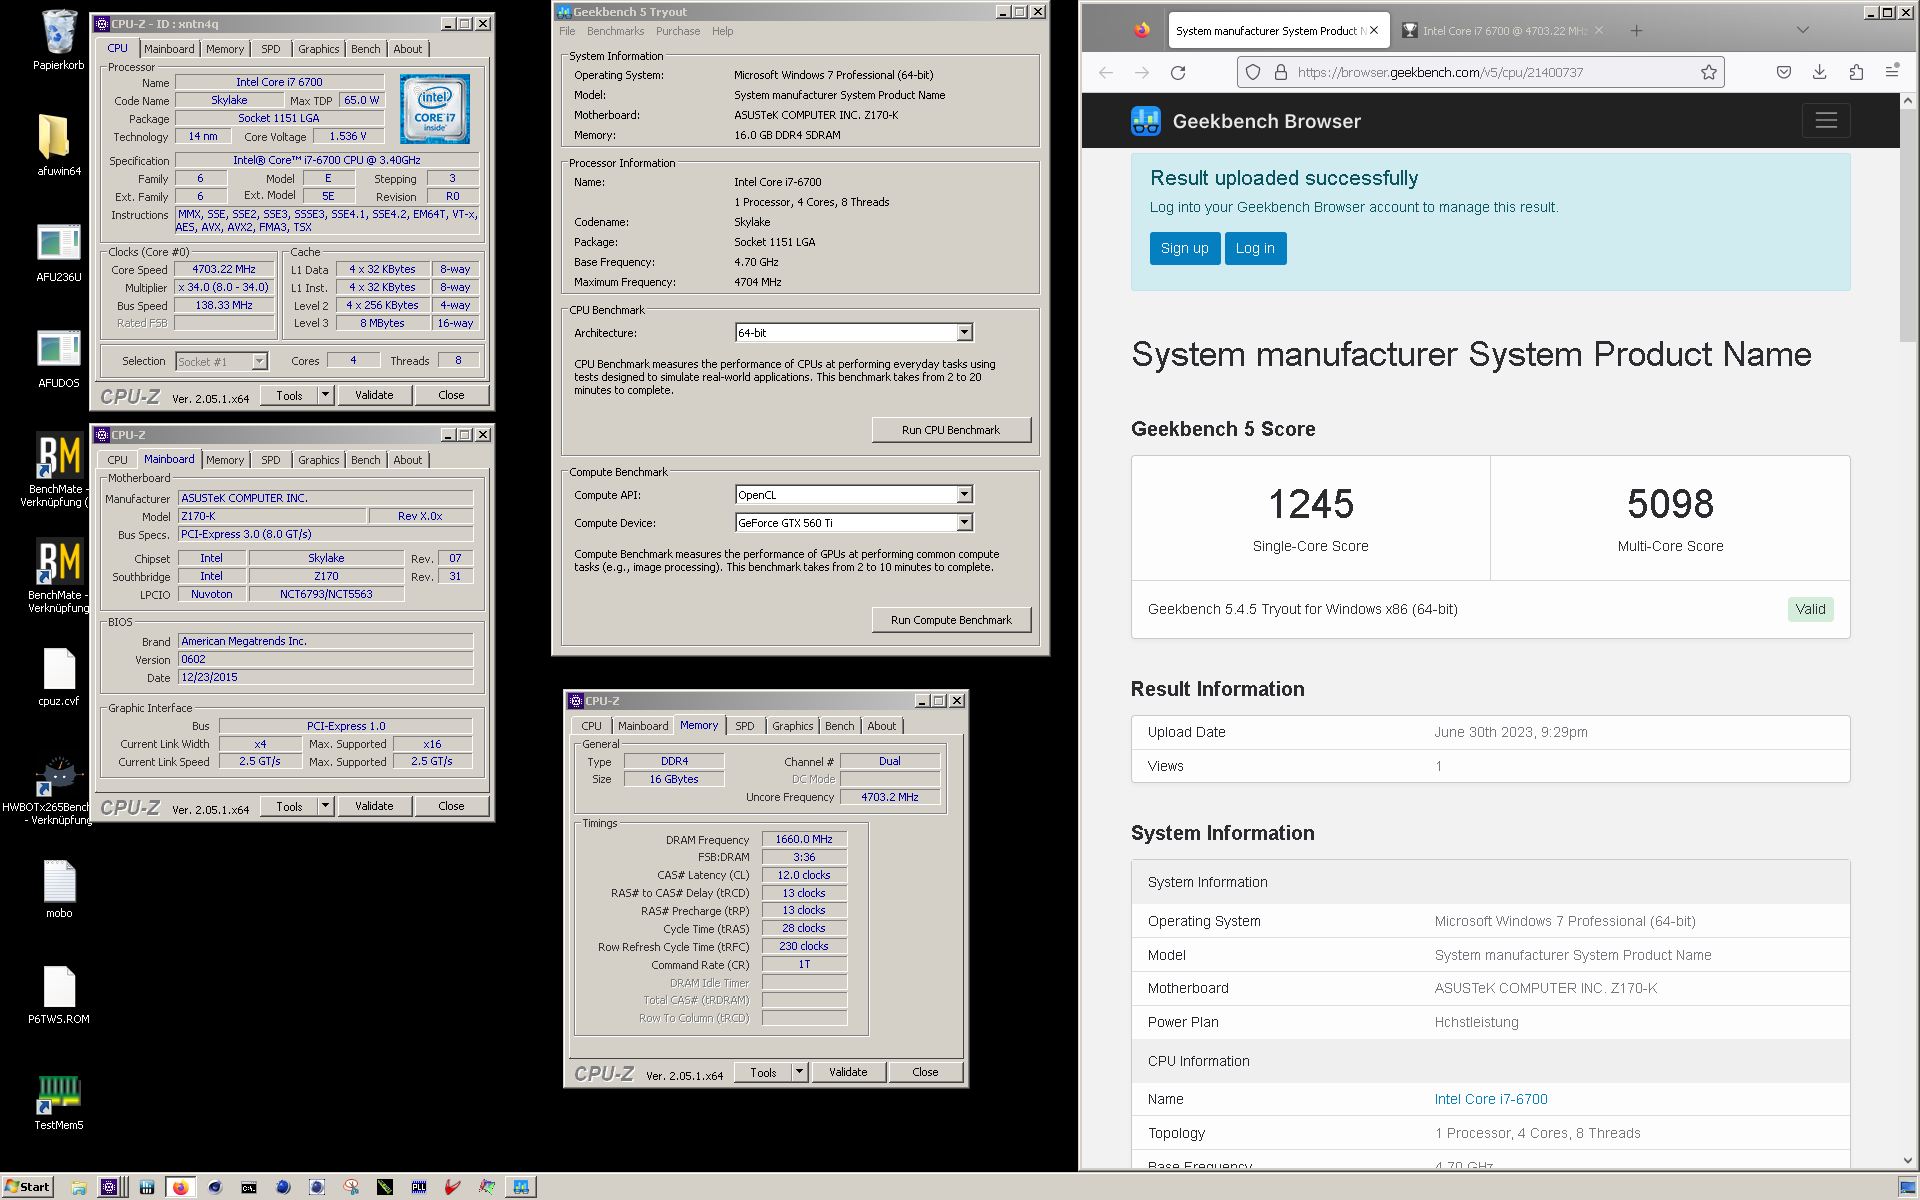
Task: Open SPD tab in Memory CPU-Z window
Action: click(745, 726)
